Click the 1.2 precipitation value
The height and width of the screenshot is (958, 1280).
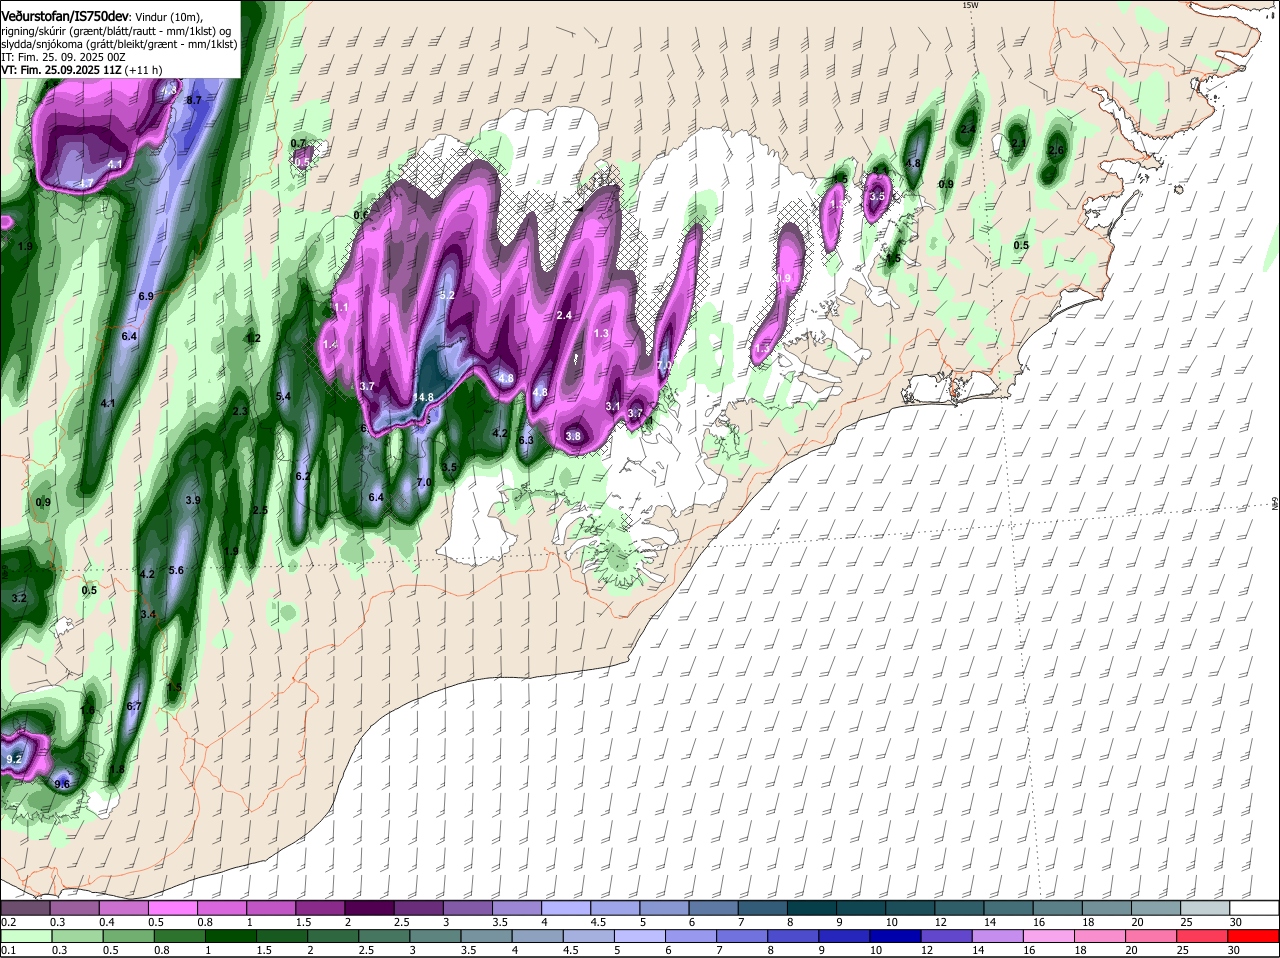[253, 338]
